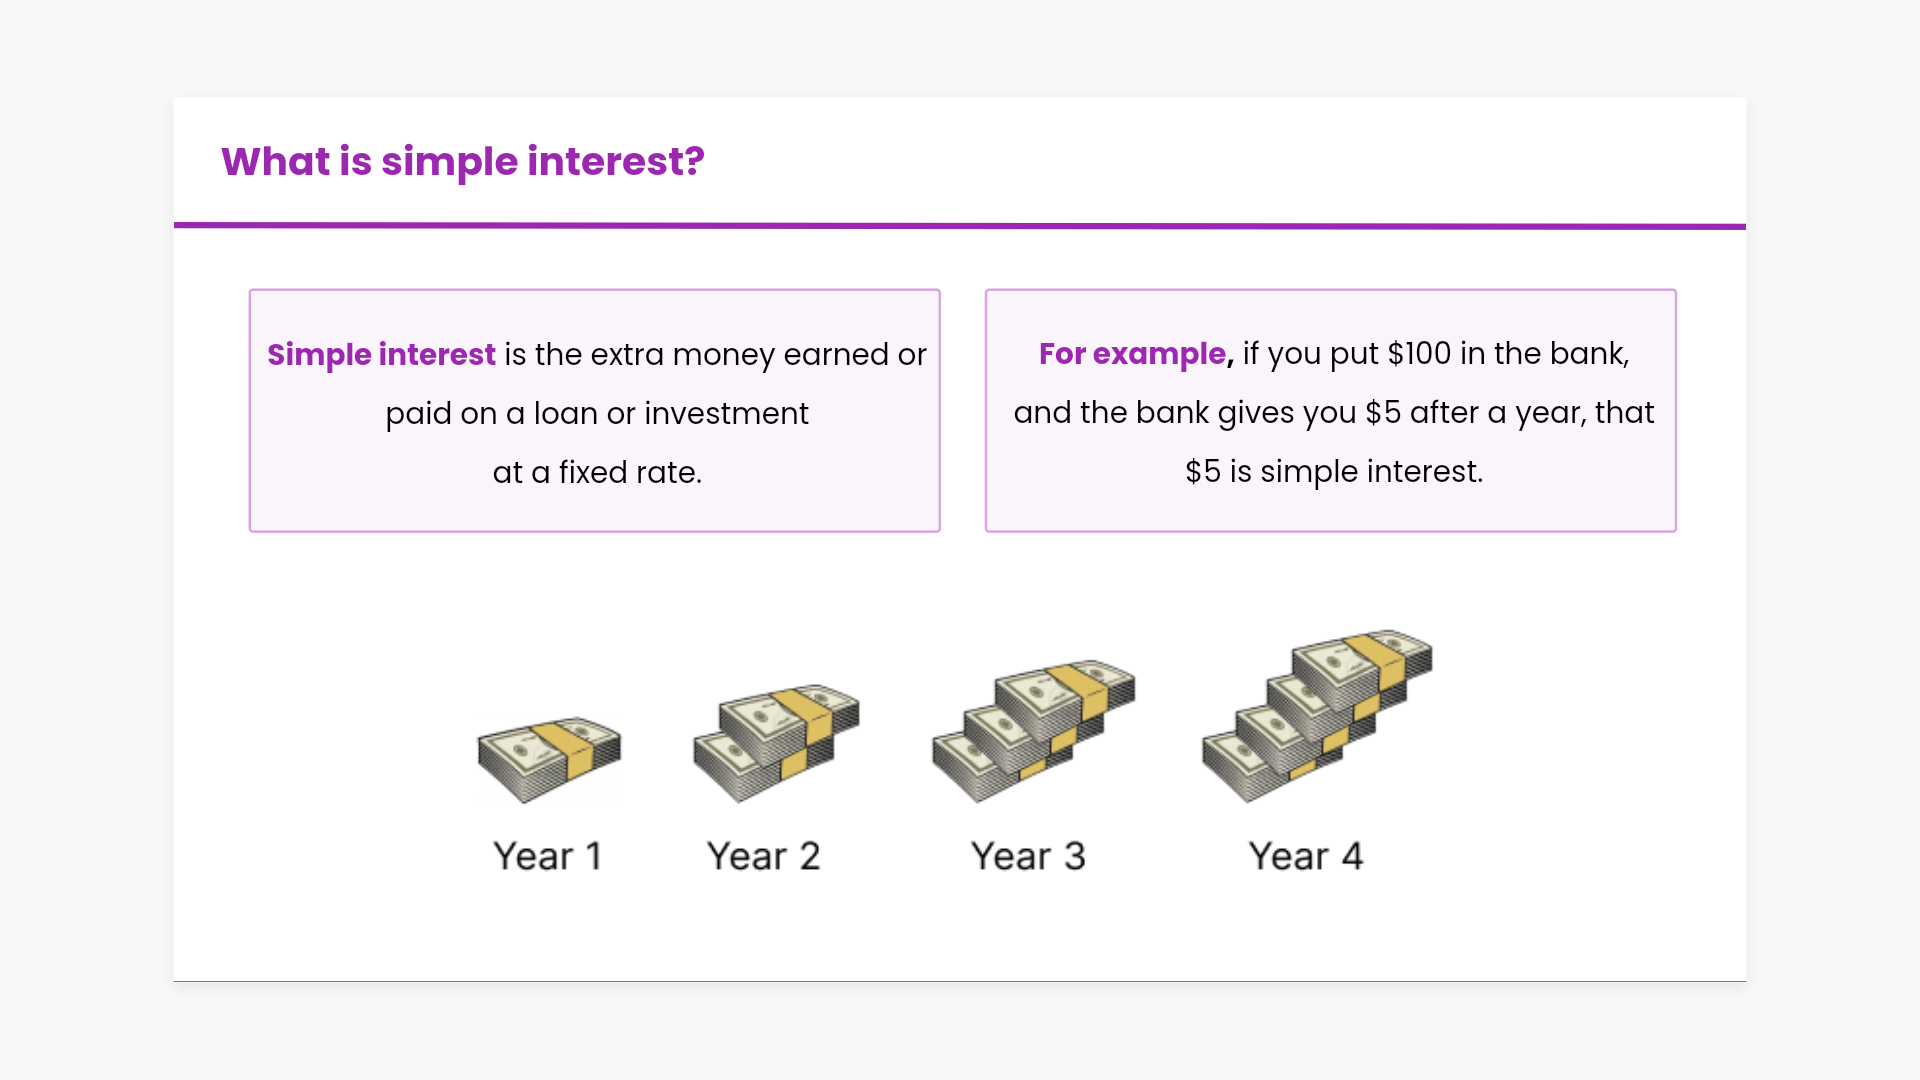Click the bold "For example" purple text

point(1132,354)
